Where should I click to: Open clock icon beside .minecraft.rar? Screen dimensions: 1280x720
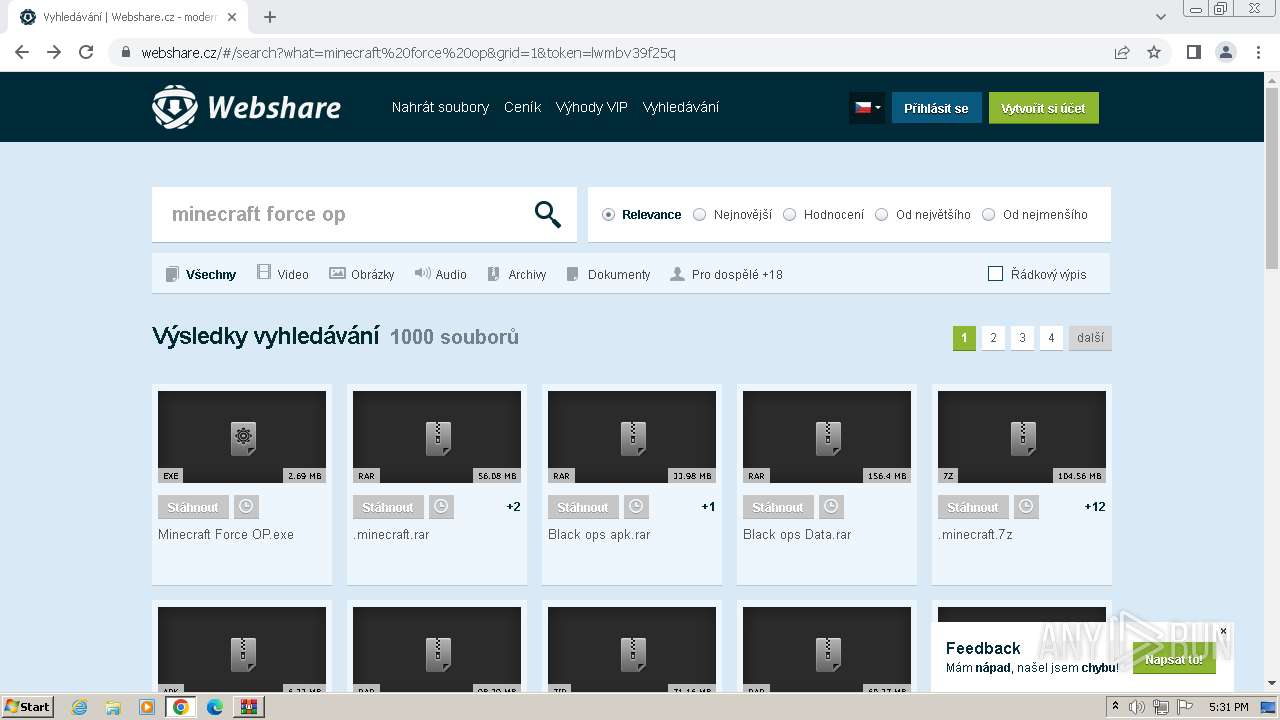[441, 507]
